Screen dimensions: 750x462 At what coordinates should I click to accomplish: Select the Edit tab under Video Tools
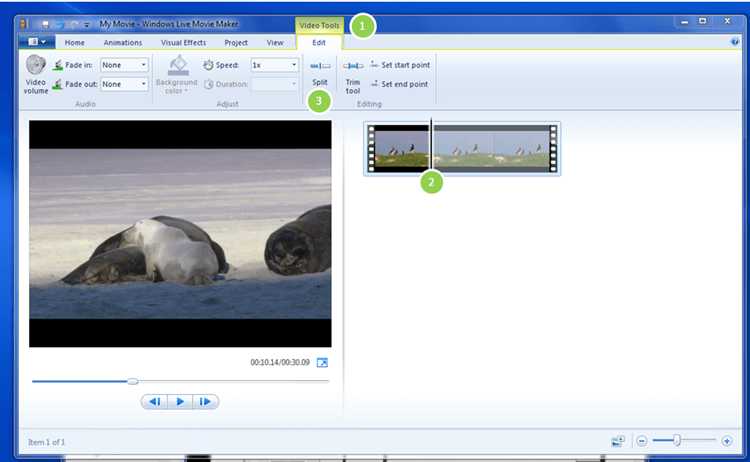[319, 43]
